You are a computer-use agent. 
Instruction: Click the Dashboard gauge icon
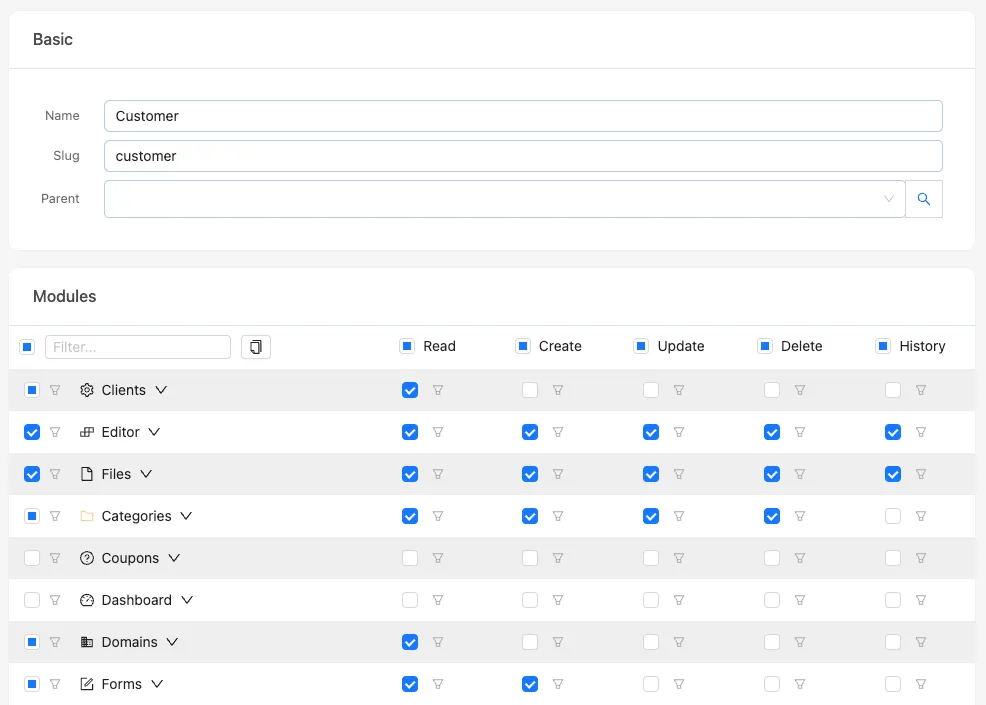(87, 600)
